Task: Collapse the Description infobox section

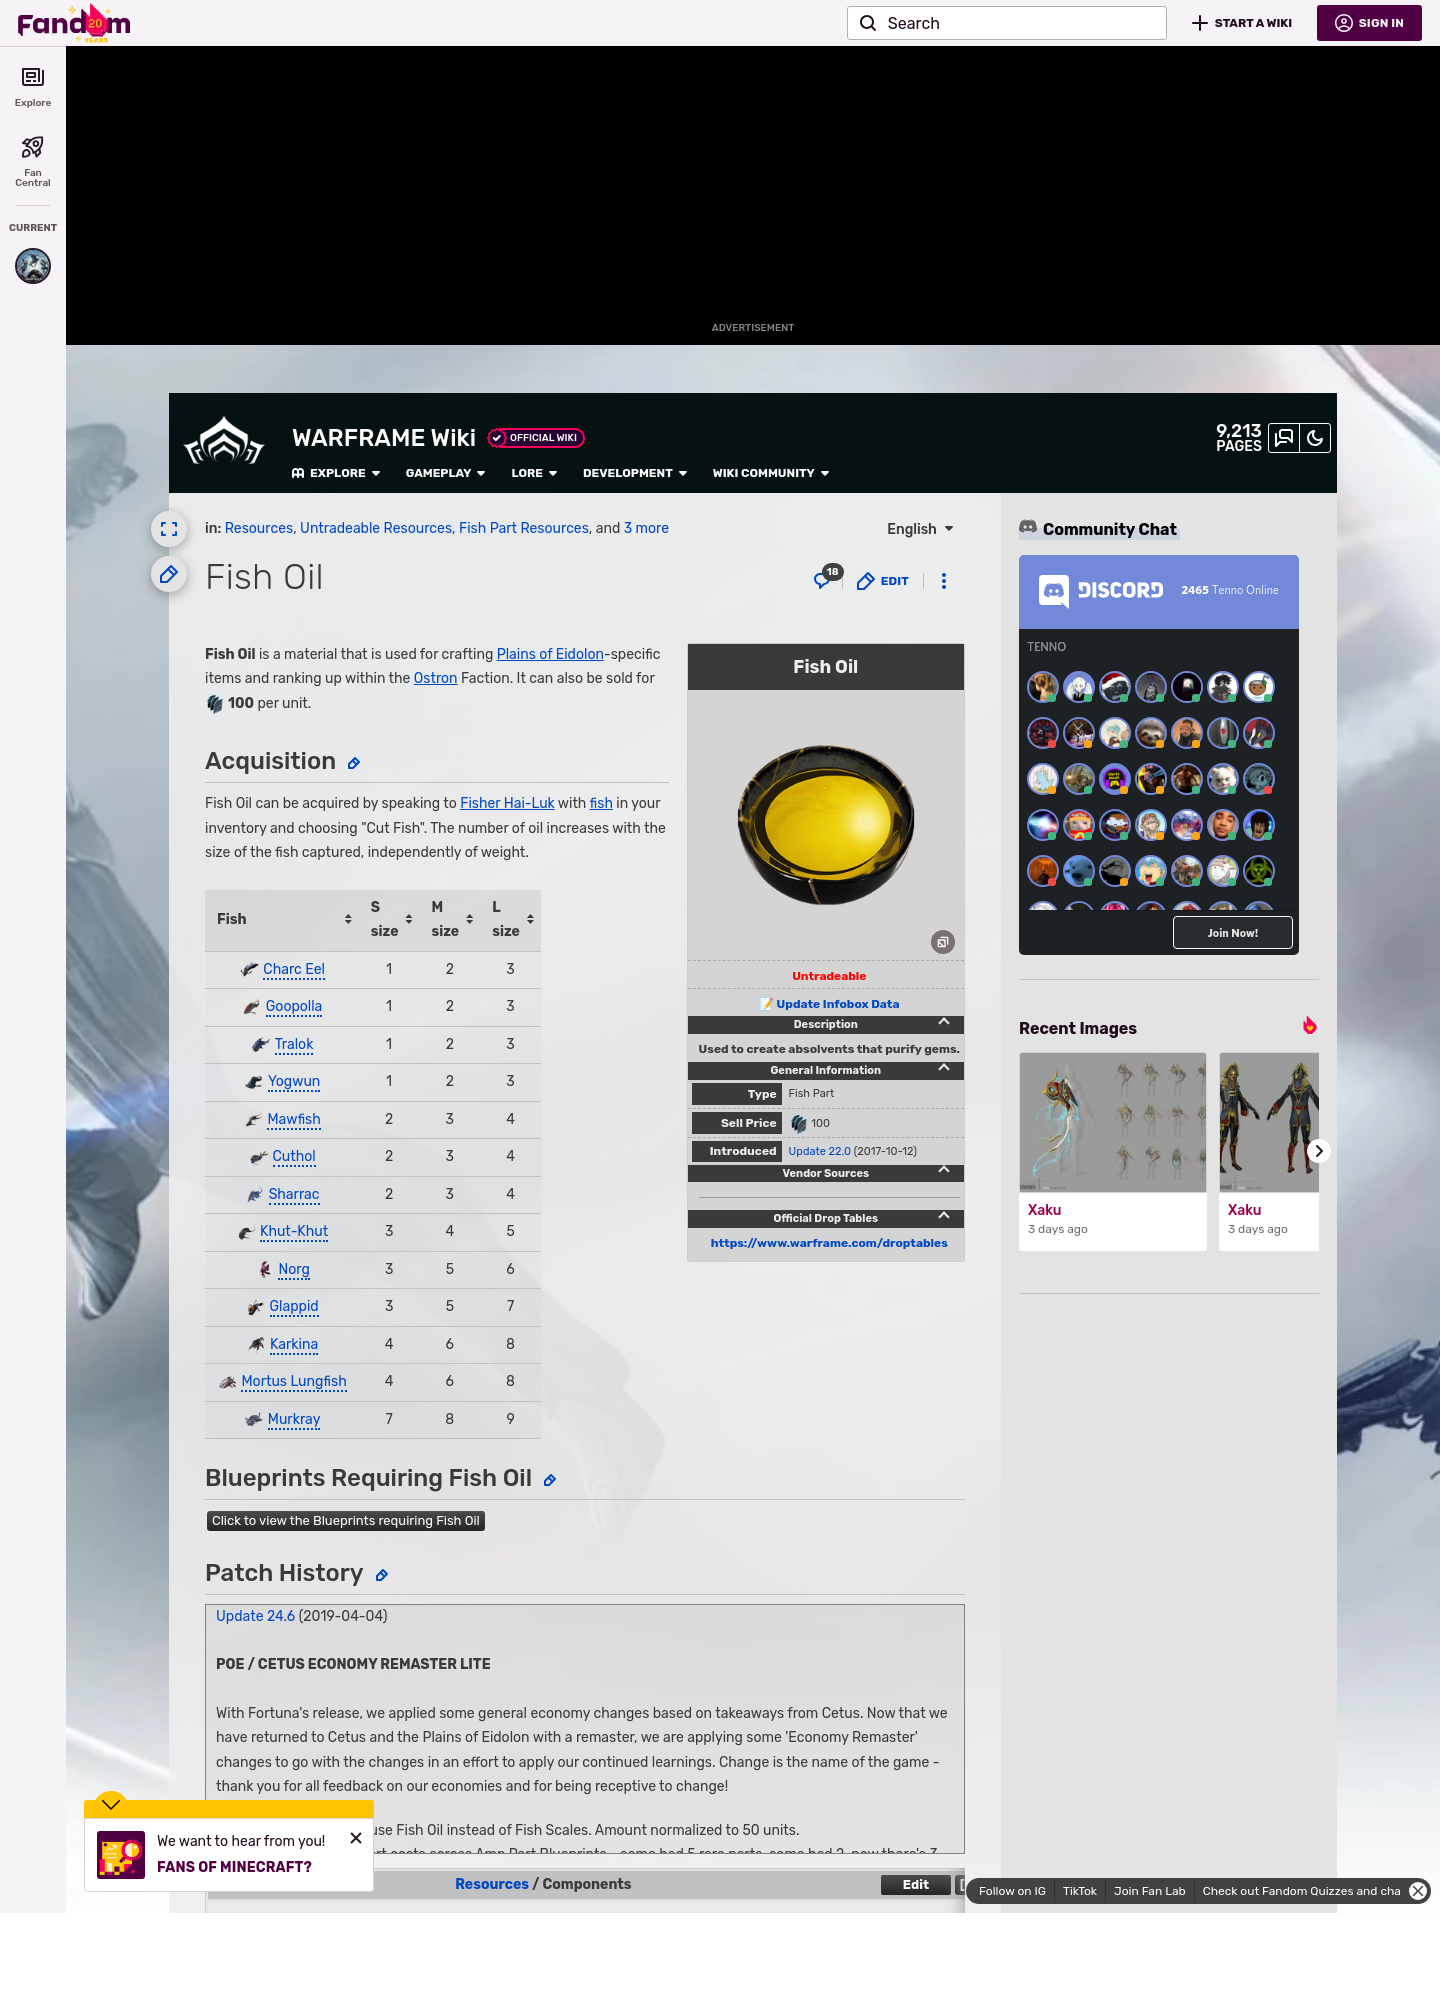Action: click(943, 1023)
